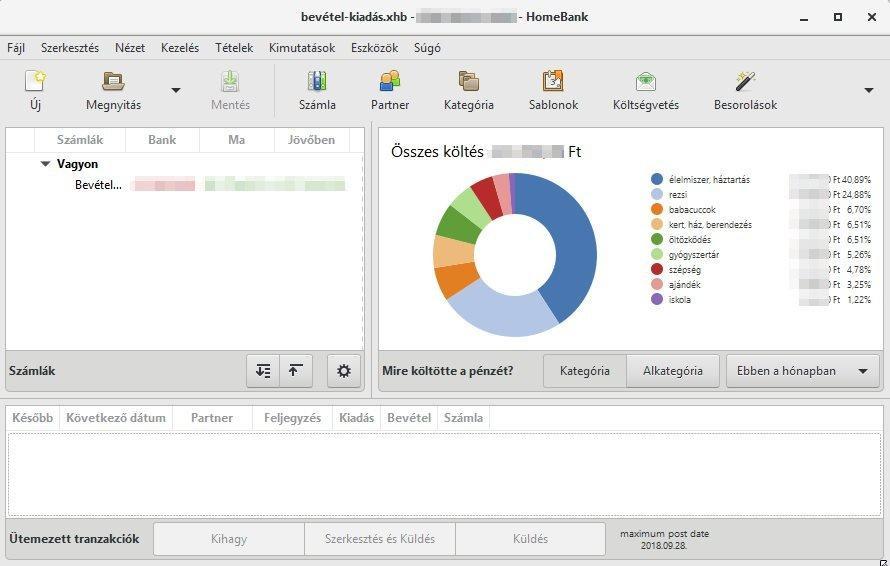Click Szerkesztés és Küldés button
This screenshot has width=890, height=566.
click(380, 539)
